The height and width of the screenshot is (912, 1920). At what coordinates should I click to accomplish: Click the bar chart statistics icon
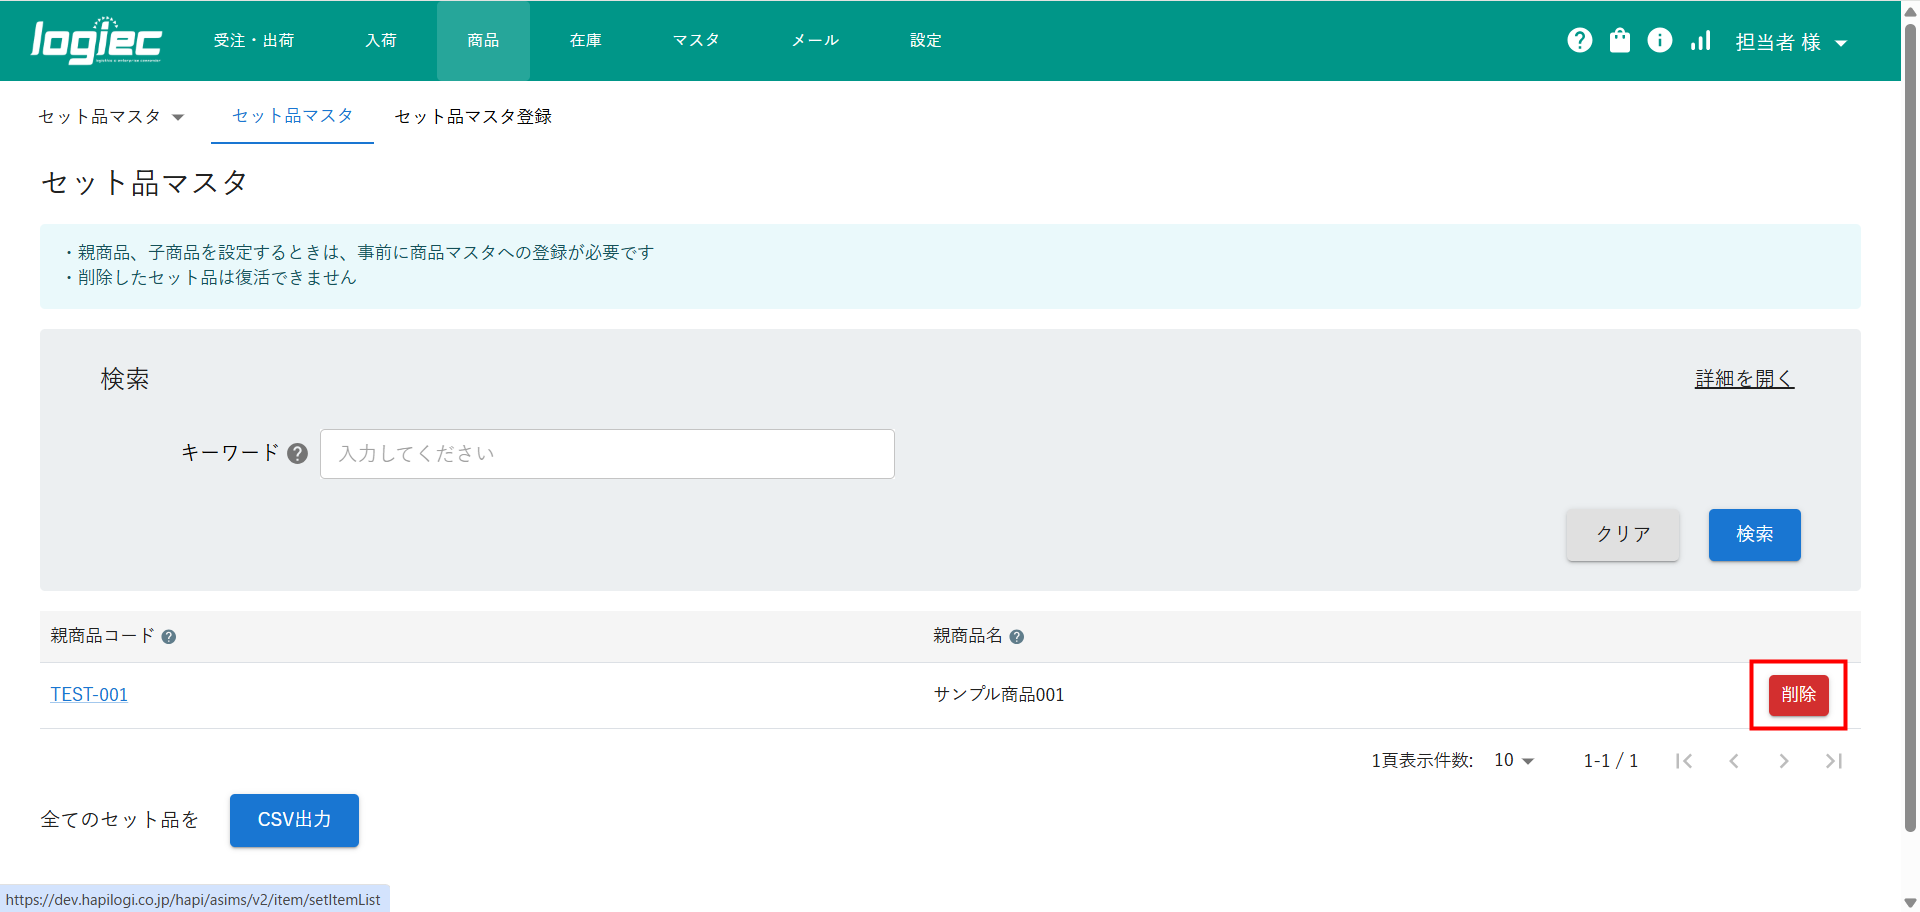[x=1700, y=40]
